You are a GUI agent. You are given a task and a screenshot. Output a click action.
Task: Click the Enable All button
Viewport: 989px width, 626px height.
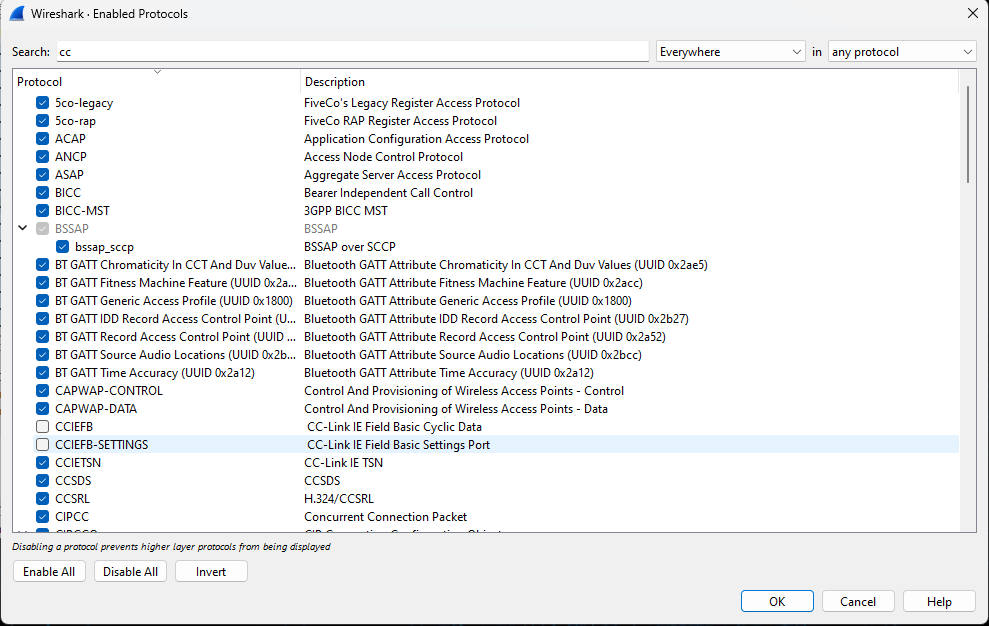[49, 571]
